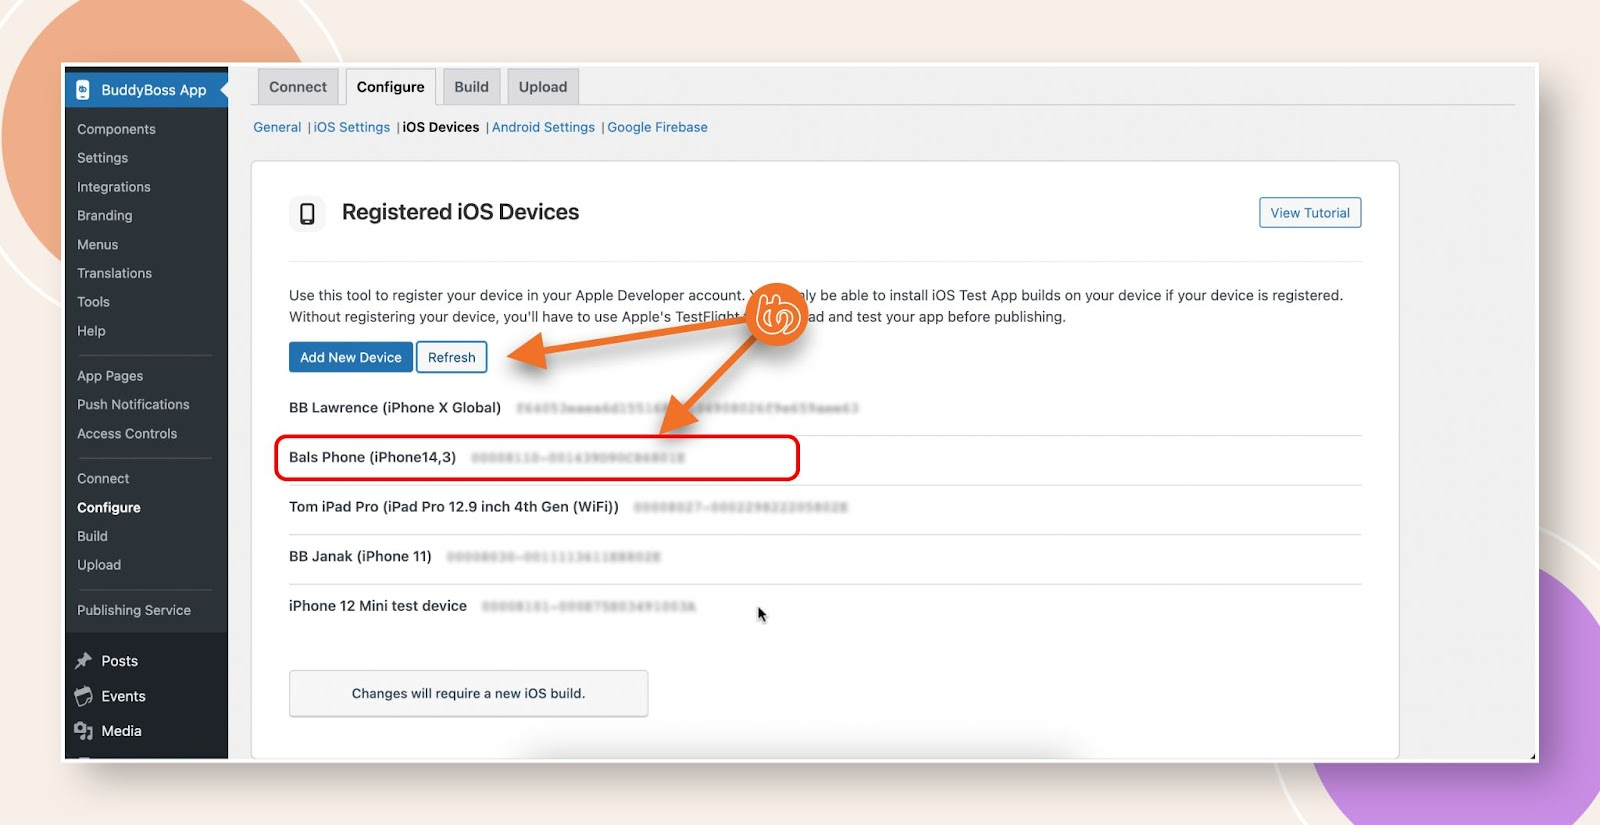Open Integrations in sidebar
1600x825 pixels.
[x=114, y=187]
